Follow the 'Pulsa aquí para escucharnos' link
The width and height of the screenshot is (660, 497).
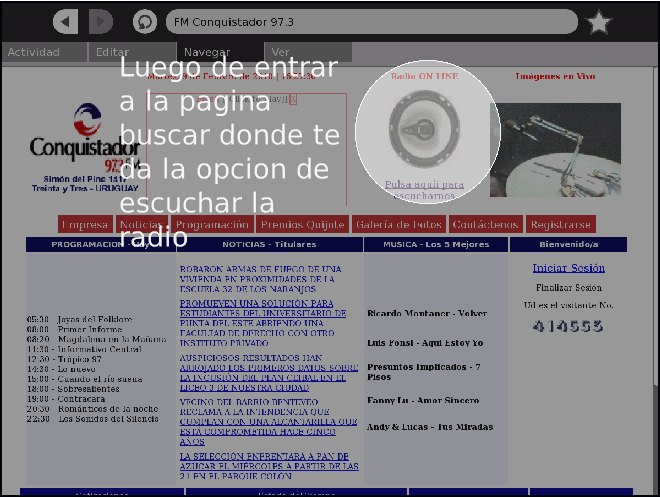click(424, 190)
